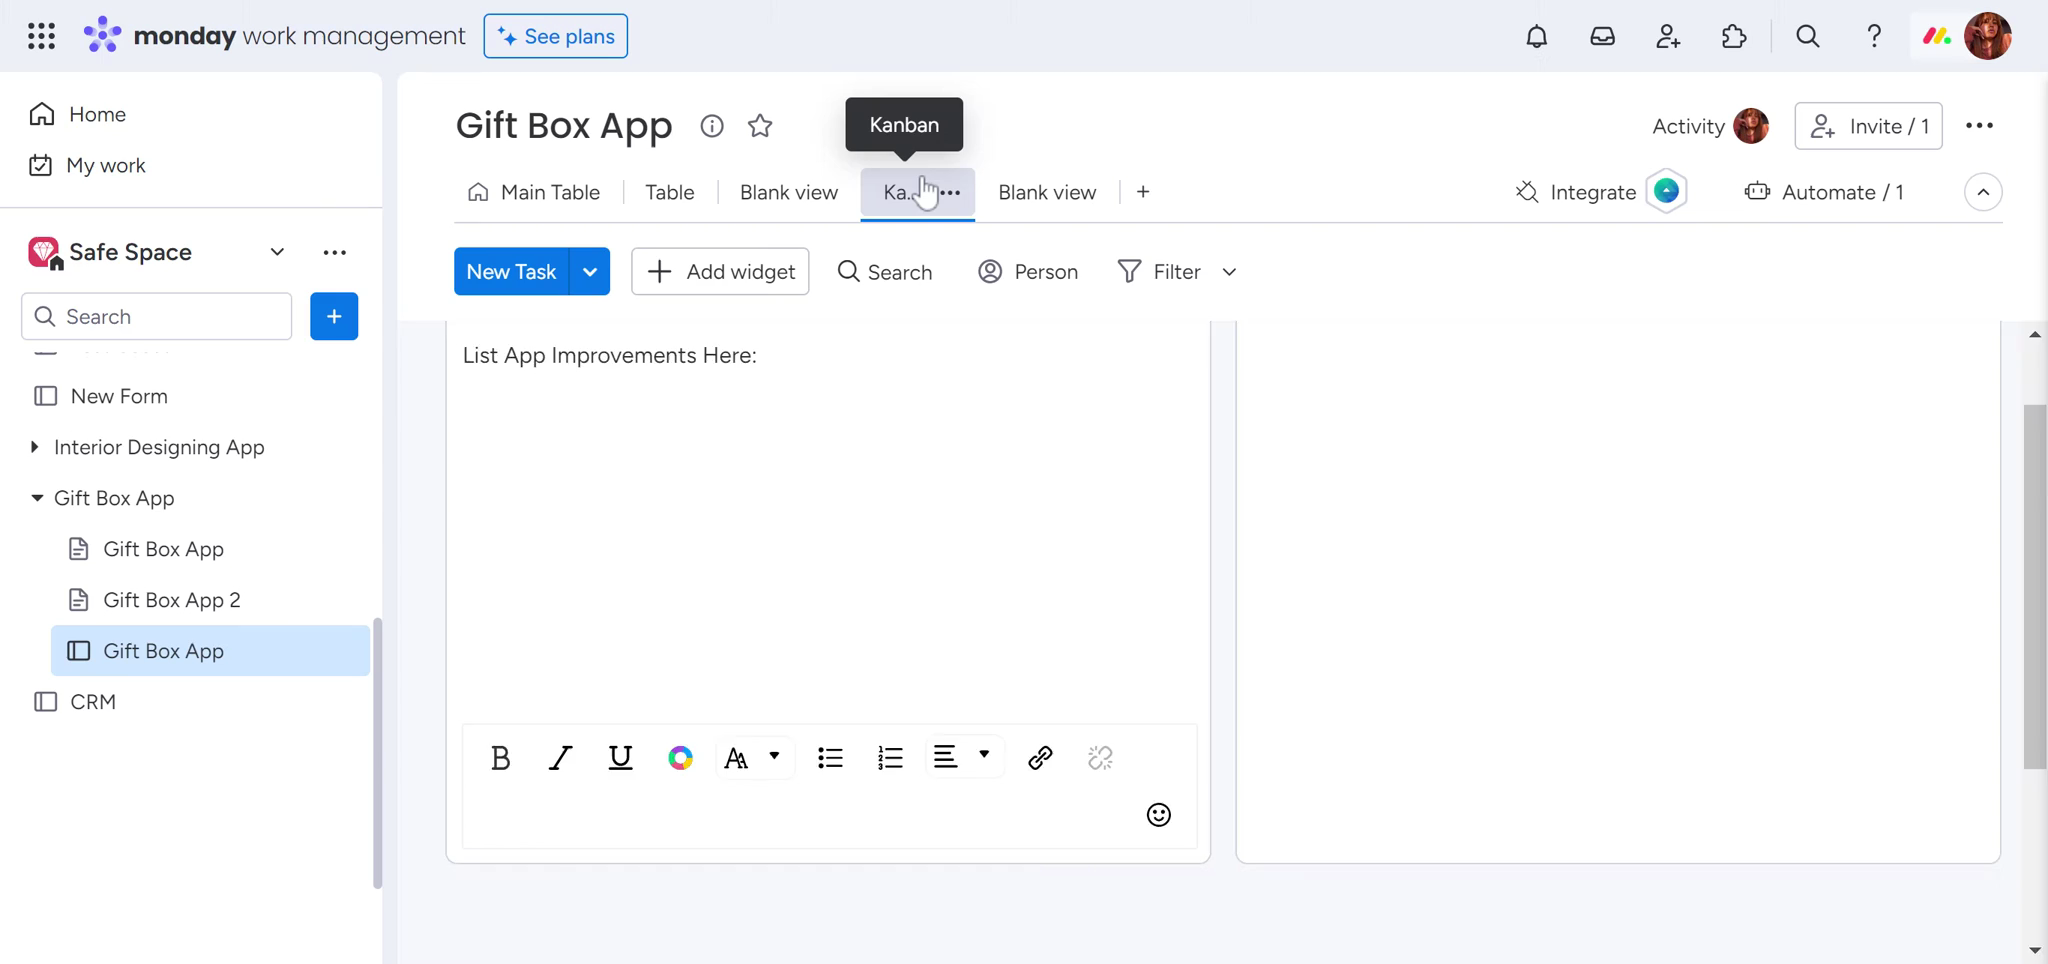Switch to Table tab

click(x=670, y=192)
